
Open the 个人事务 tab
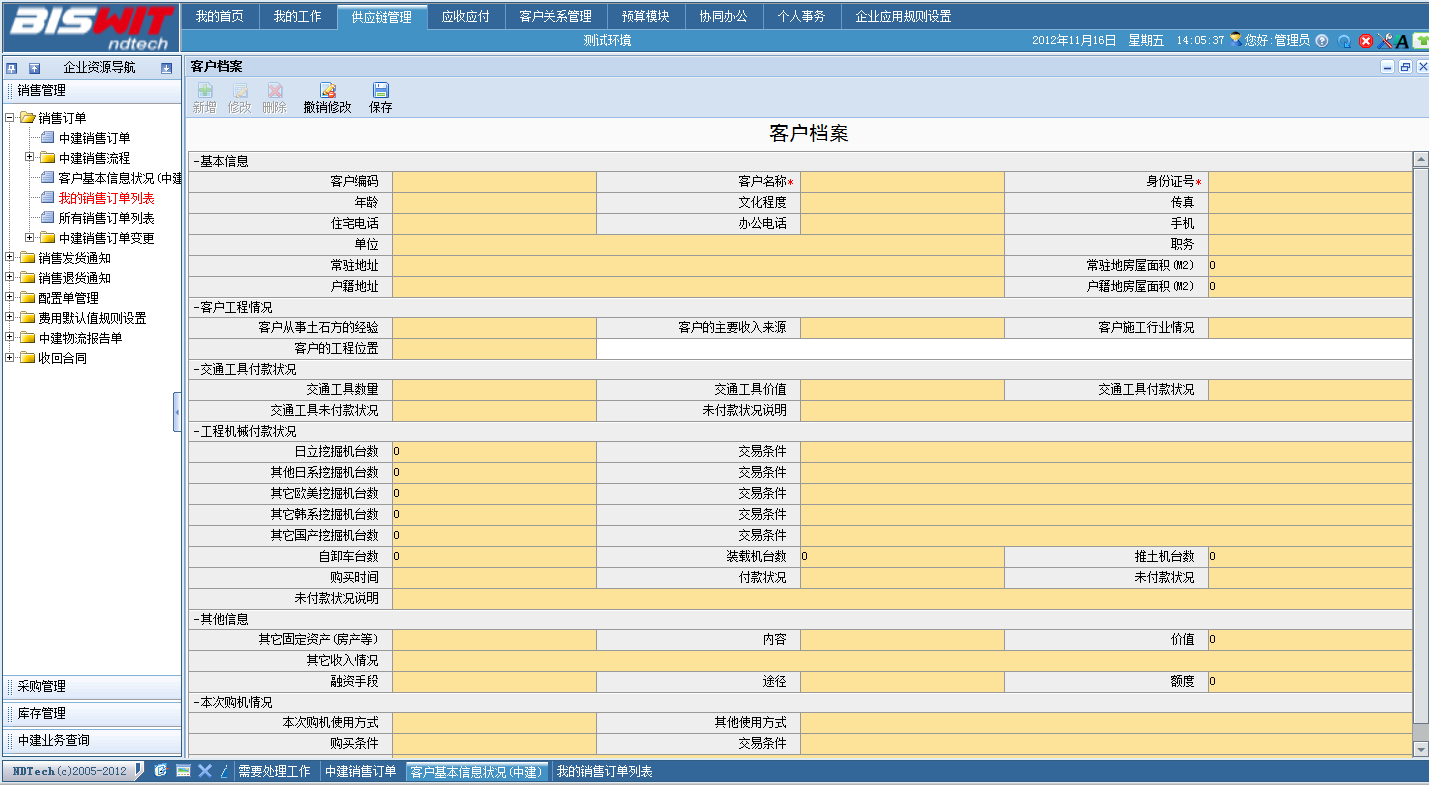point(801,16)
